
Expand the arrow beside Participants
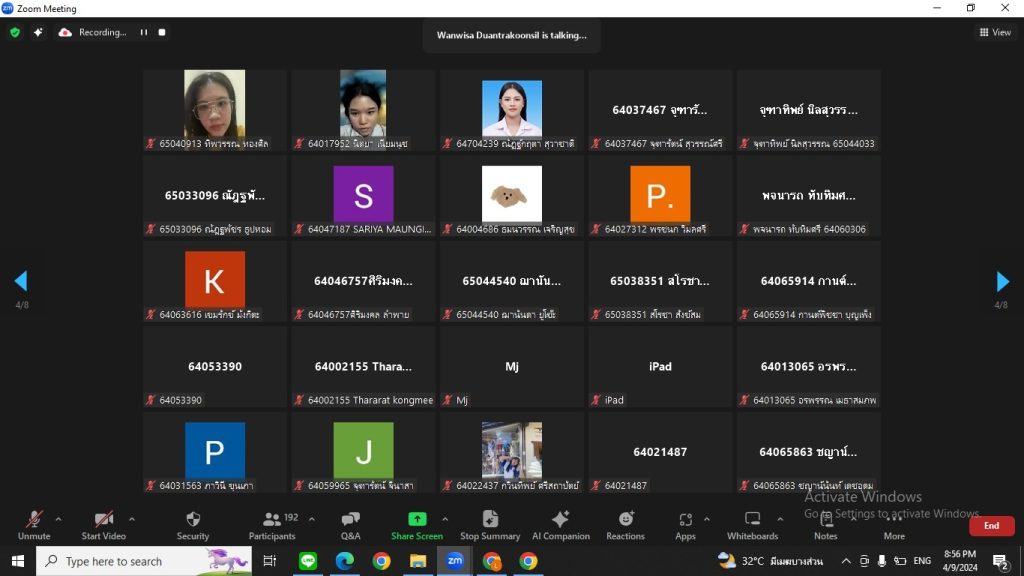(312, 519)
